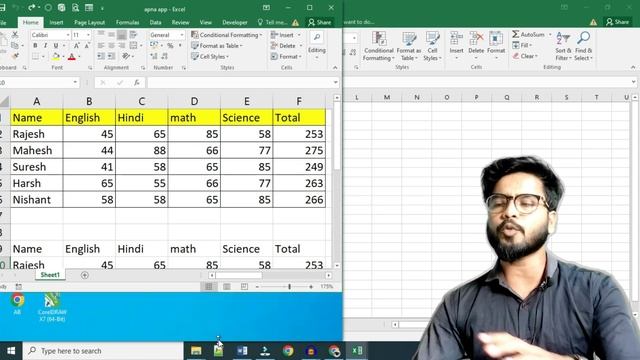Open the fill color dropdown arrow
The image size is (640, 360).
coord(64,57)
